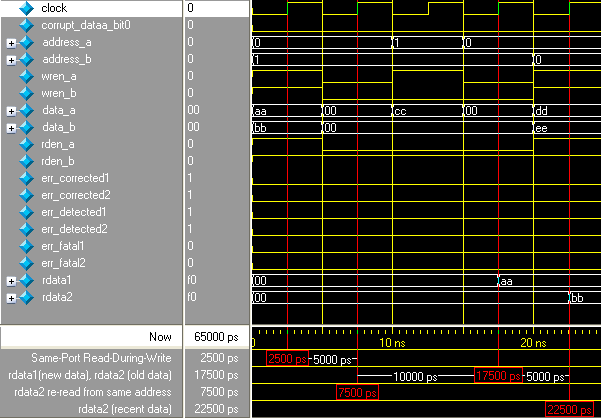
Task: Click the 'aa' value on rdata1 waveform
Action: click(x=507, y=281)
